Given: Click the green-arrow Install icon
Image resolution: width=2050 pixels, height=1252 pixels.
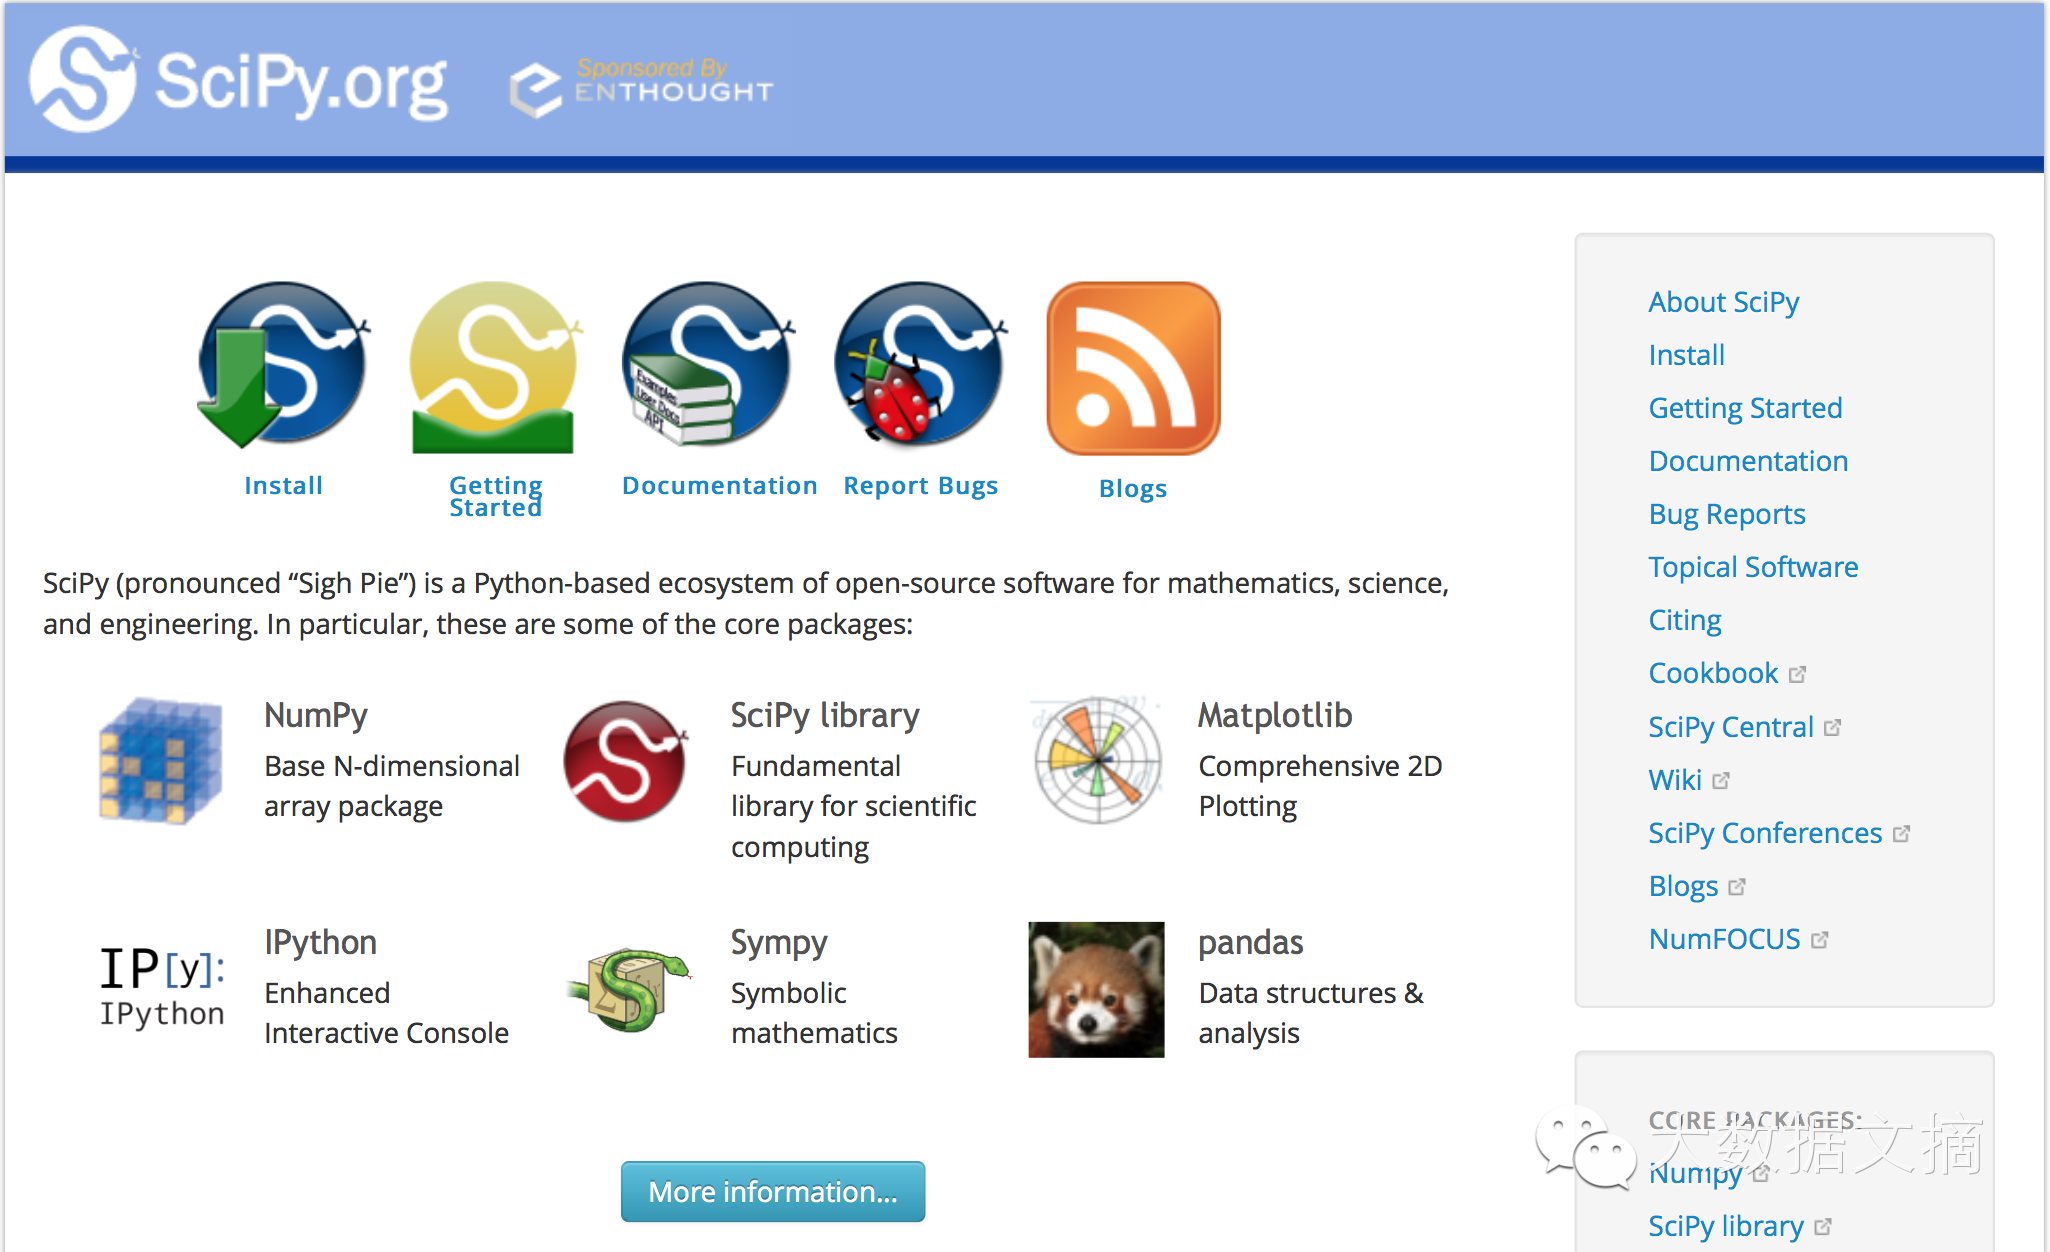Looking at the screenshot, I should pos(283,365).
